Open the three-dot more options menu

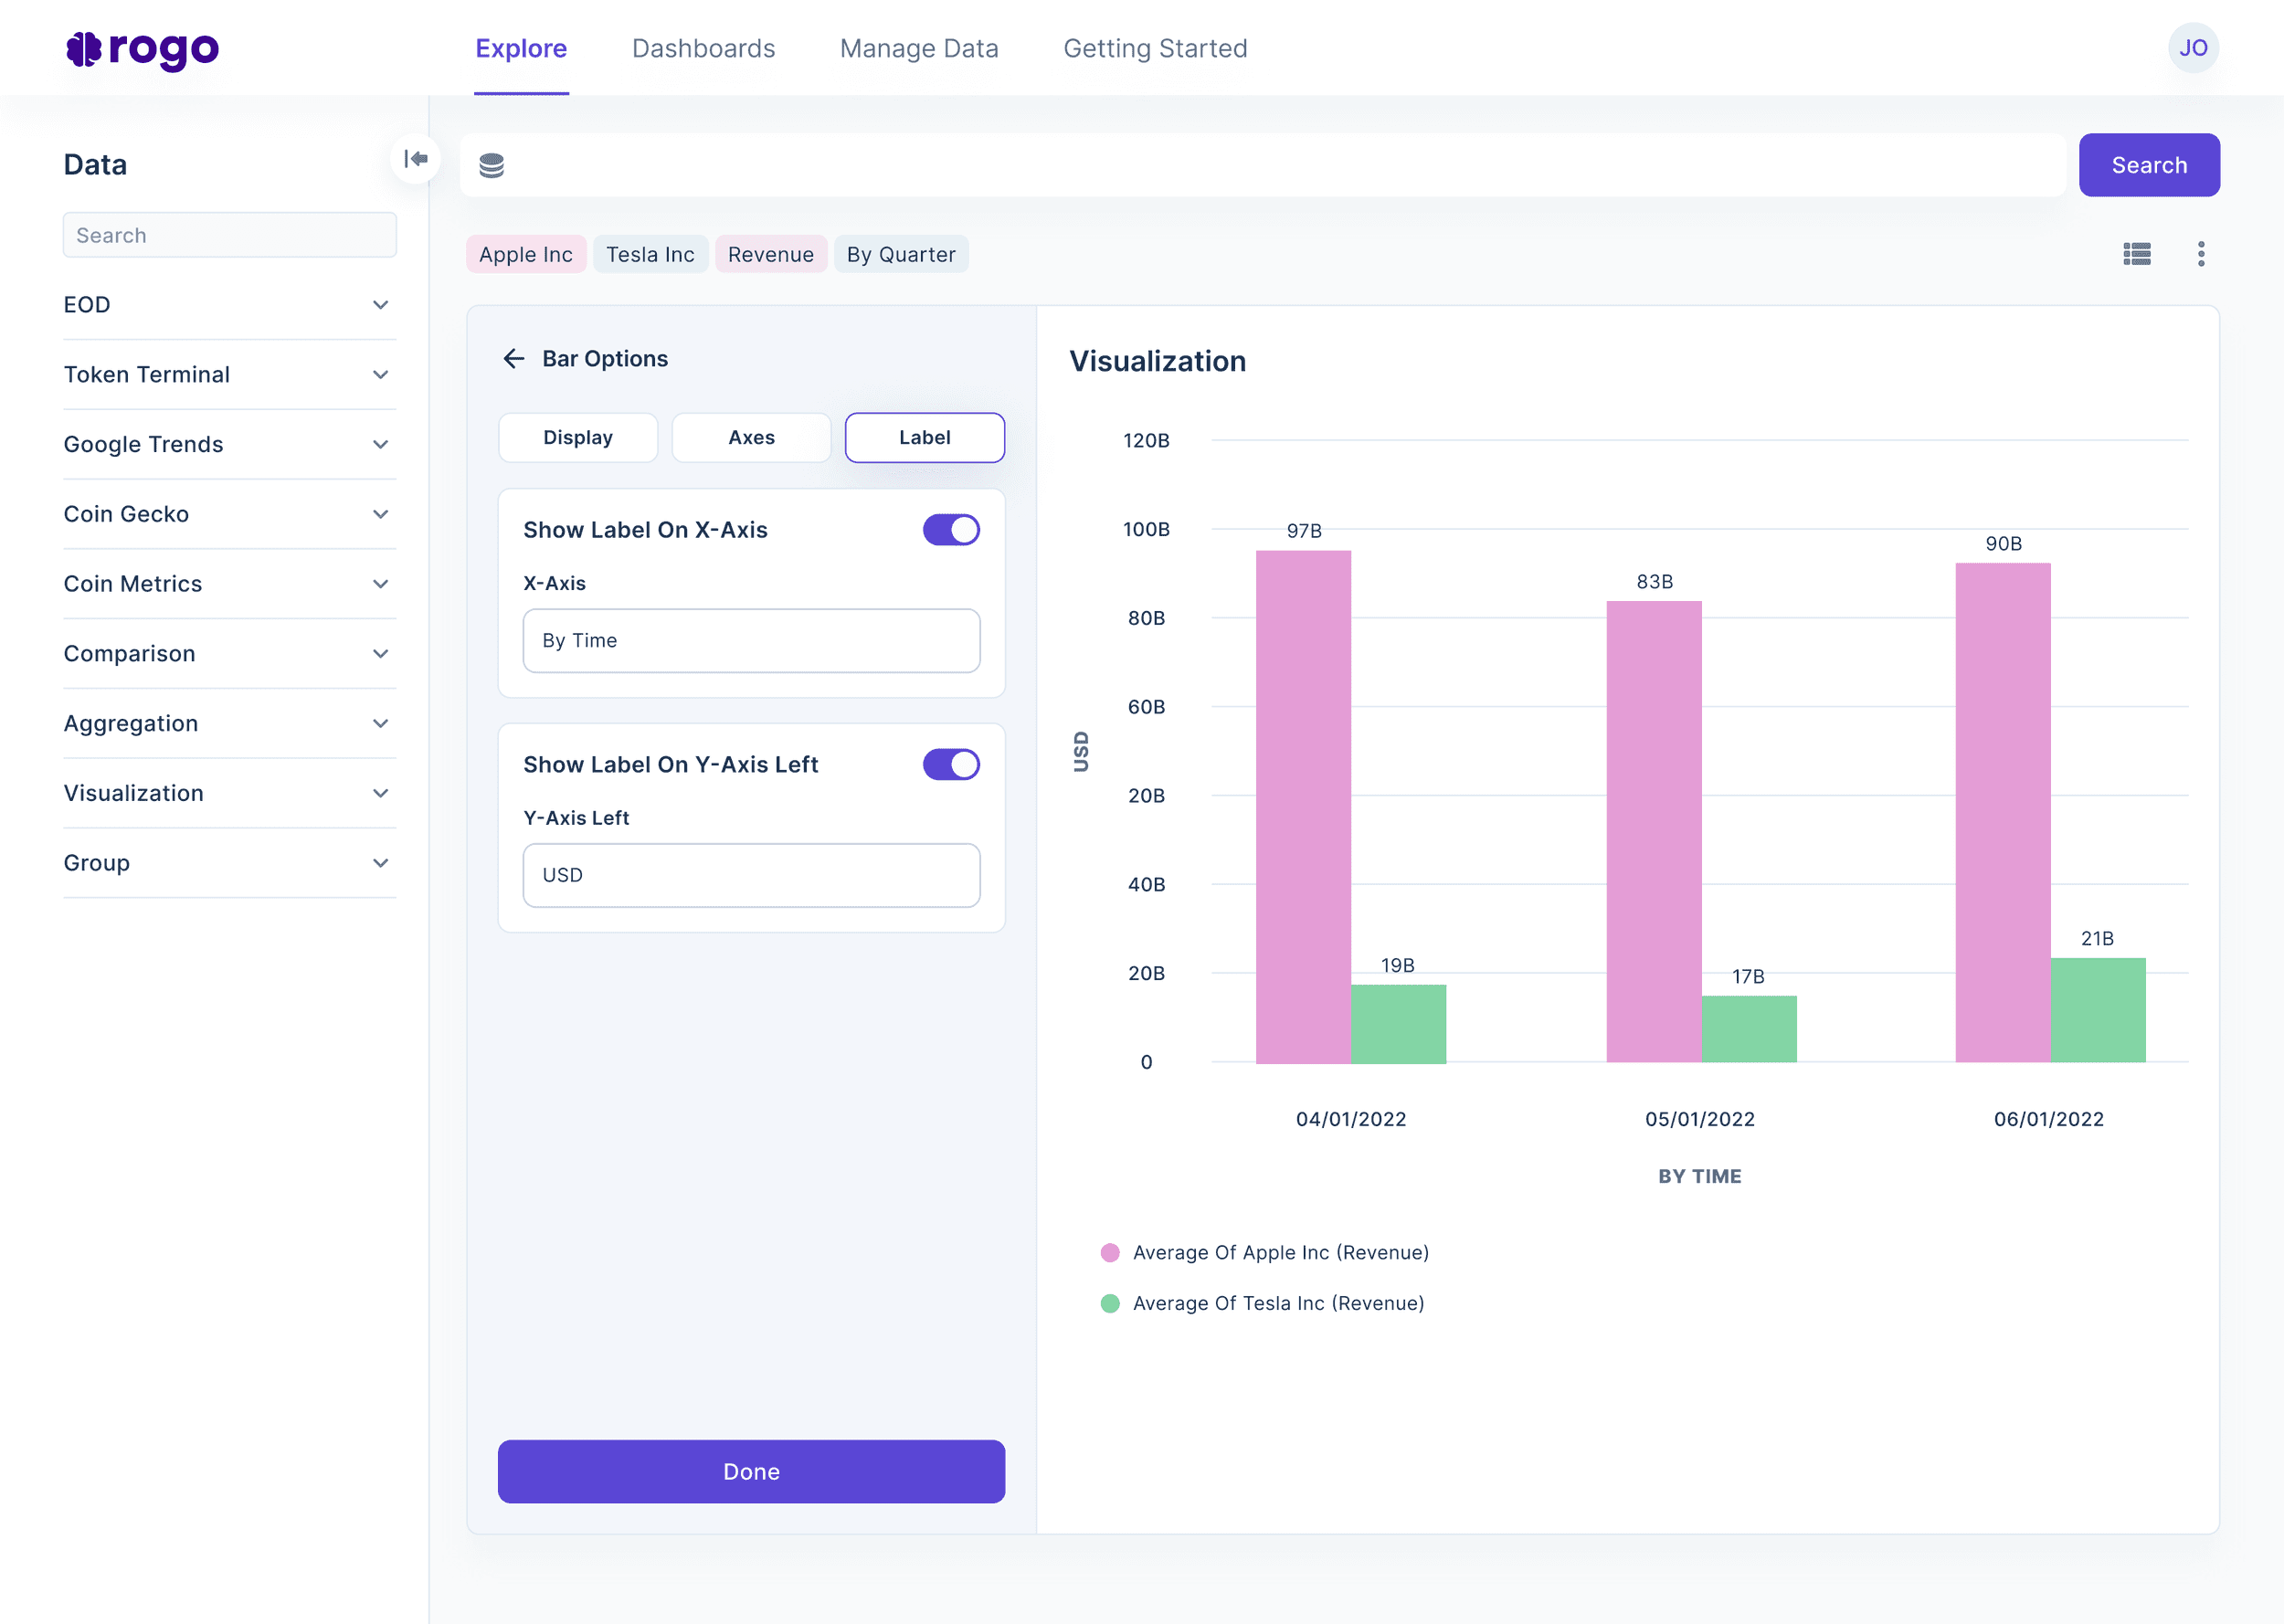pos(2200,254)
